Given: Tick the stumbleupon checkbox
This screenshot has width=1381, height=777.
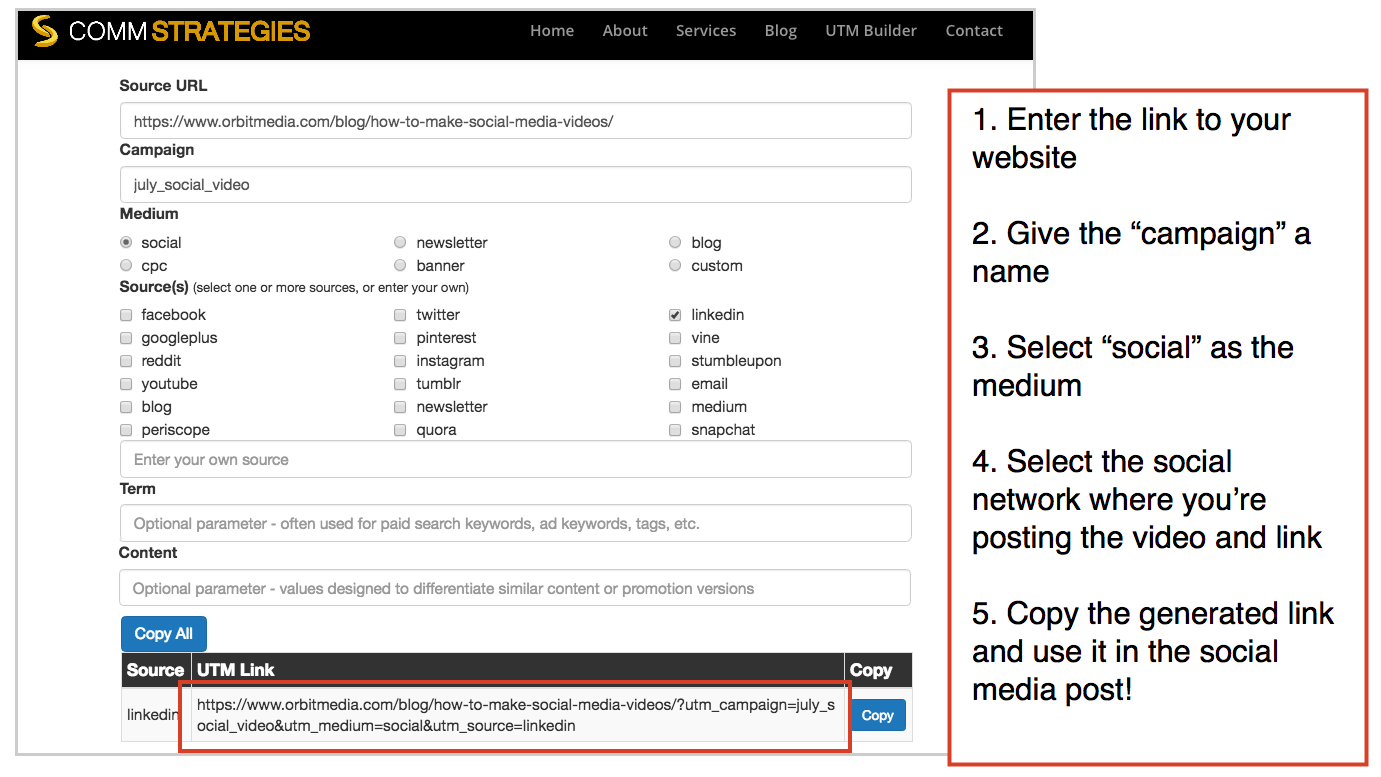Looking at the screenshot, I should tap(675, 361).
